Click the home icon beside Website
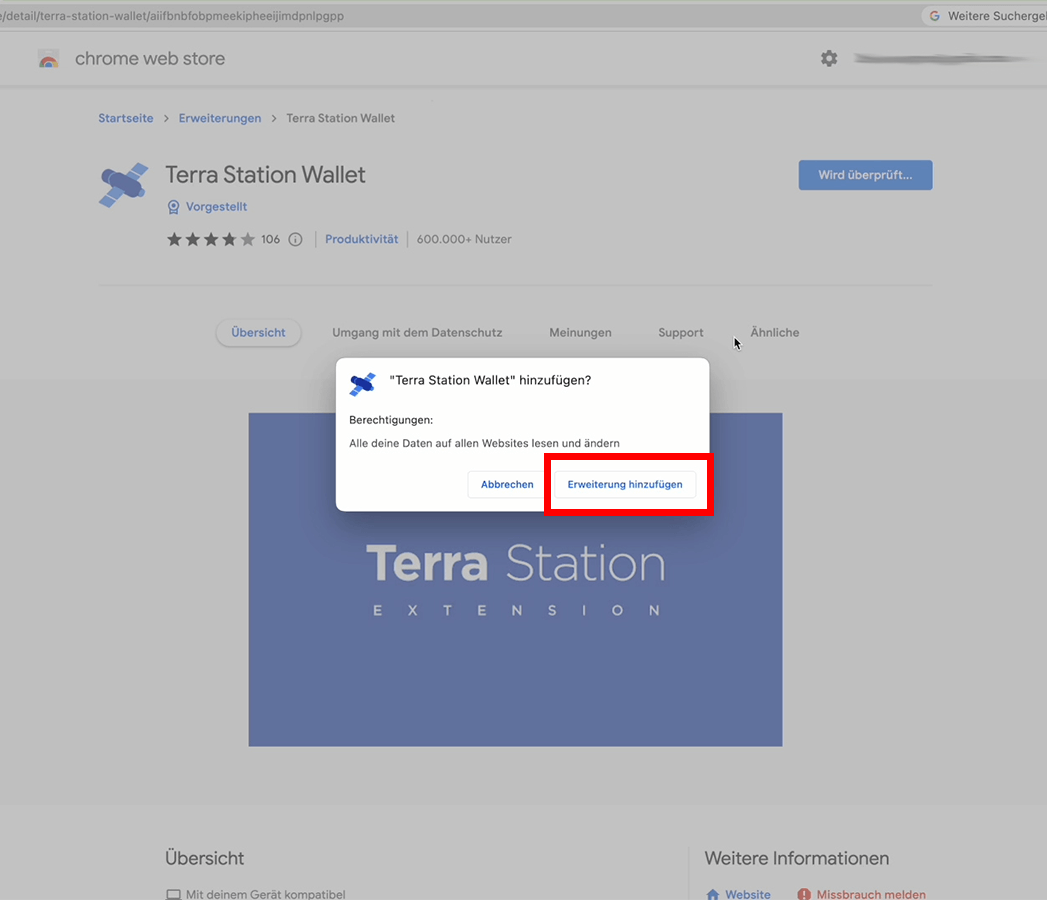The height and width of the screenshot is (900, 1047). coord(712,894)
